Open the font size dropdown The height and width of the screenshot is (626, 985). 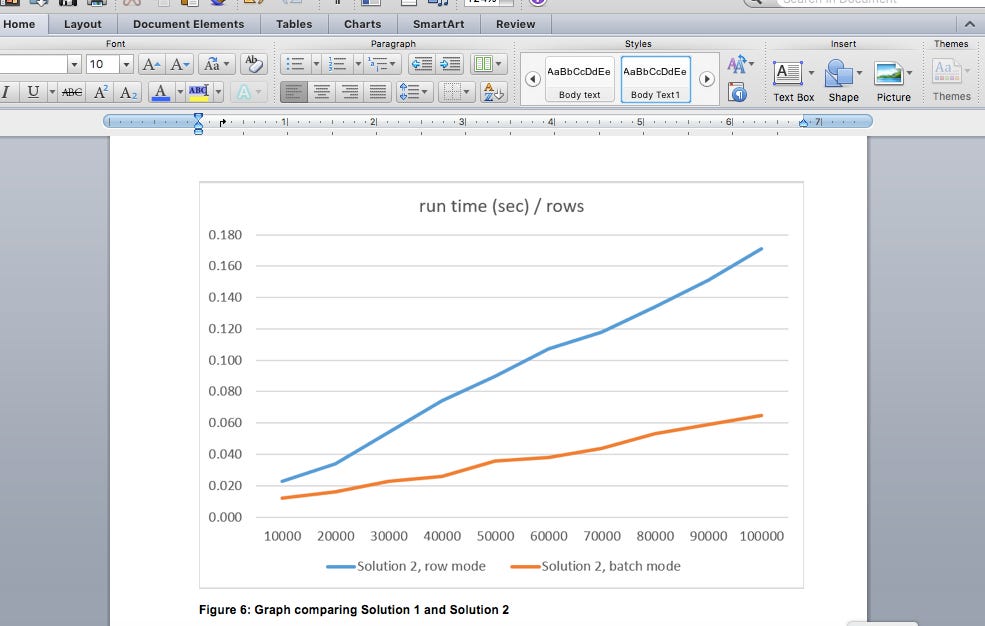tap(126, 64)
